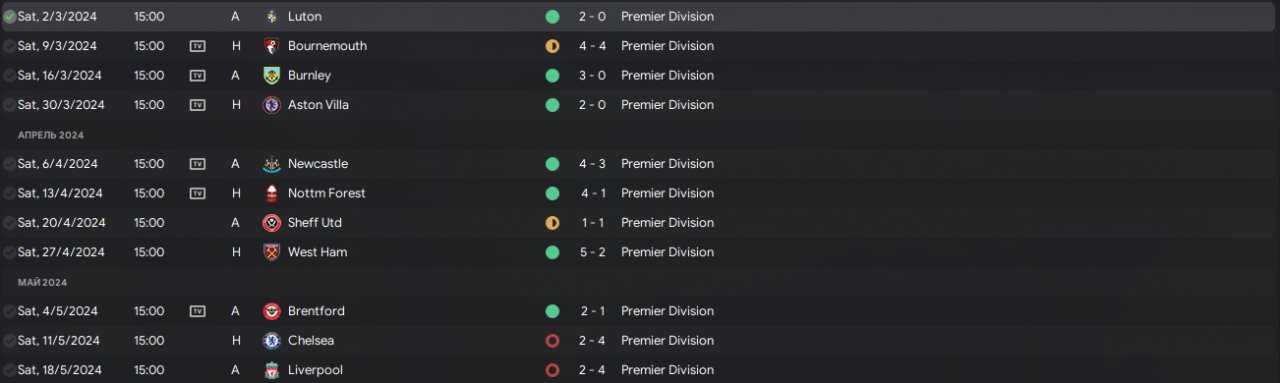This screenshot has height=383, width=1280.
Task: Click the Aston Villa crest icon
Action: click(271, 105)
